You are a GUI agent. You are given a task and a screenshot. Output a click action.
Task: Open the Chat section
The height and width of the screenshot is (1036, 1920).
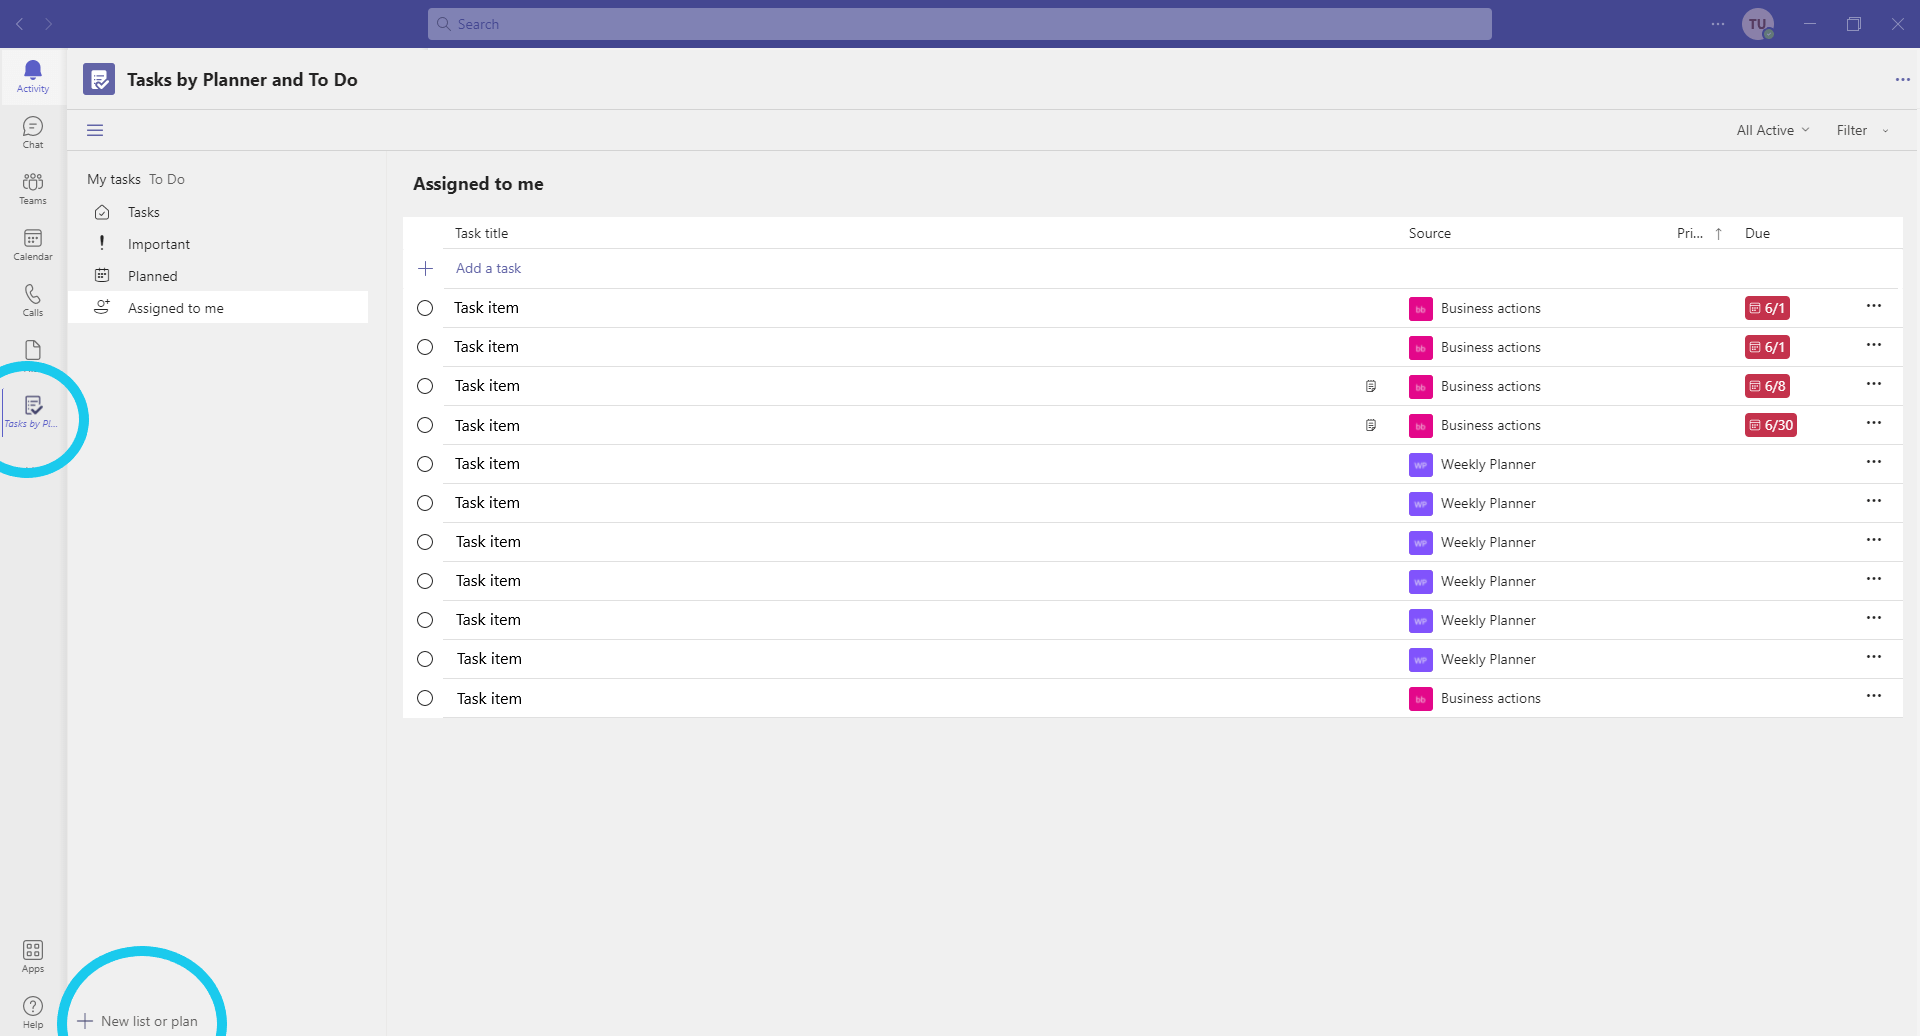coord(32,131)
